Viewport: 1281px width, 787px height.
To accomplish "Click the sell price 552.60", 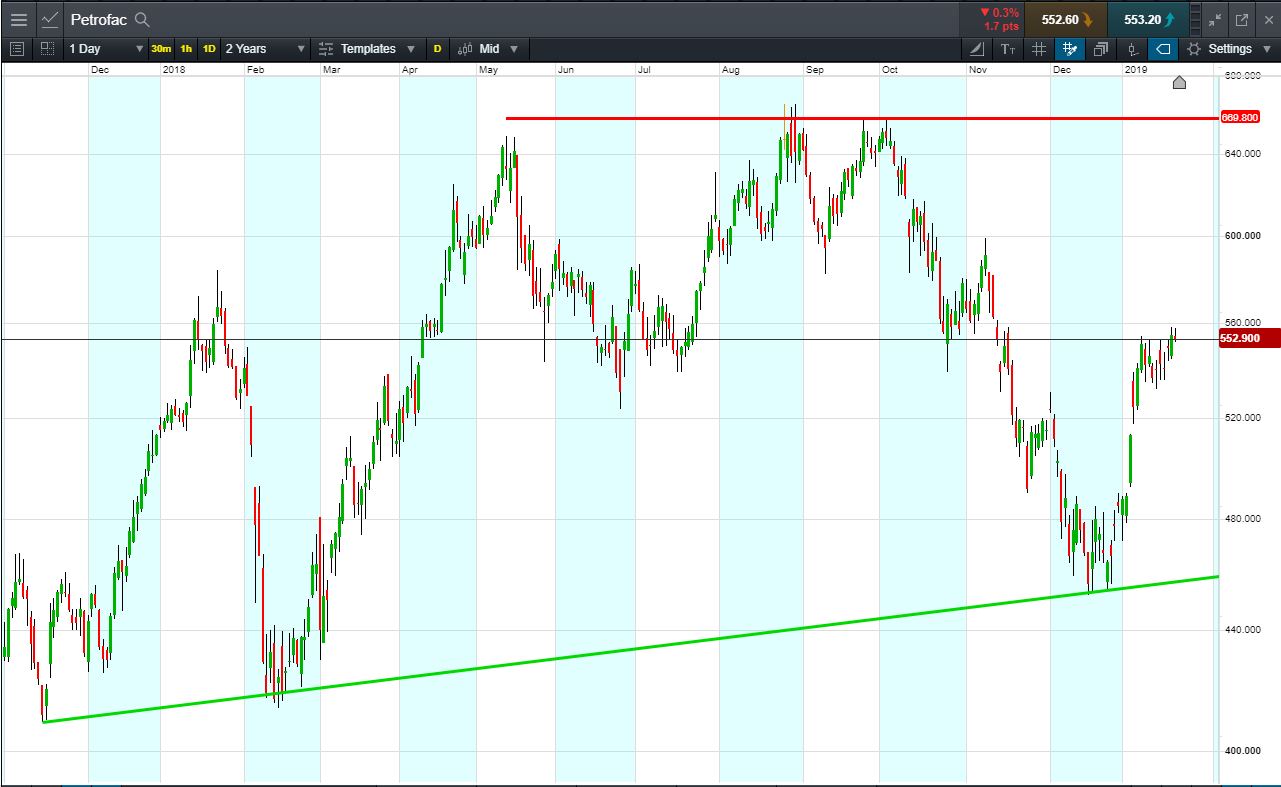I will (x=1066, y=19).
